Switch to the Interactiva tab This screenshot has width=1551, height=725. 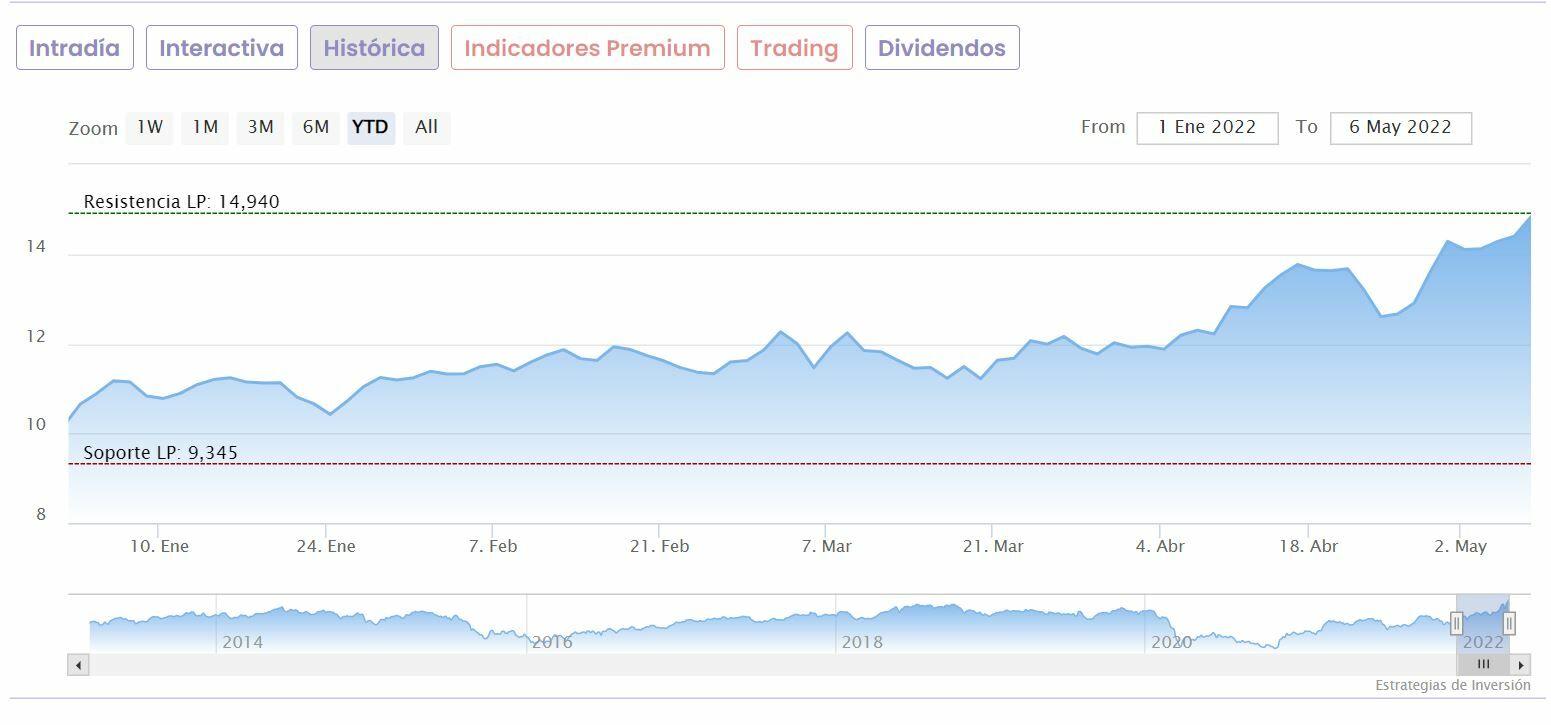(x=222, y=48)
